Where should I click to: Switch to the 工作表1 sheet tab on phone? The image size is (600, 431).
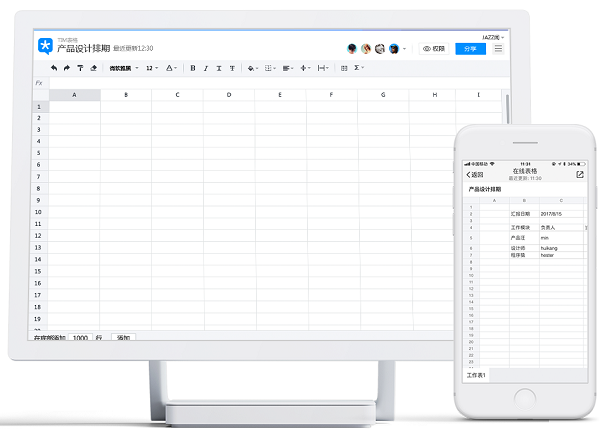pos(477,374)
